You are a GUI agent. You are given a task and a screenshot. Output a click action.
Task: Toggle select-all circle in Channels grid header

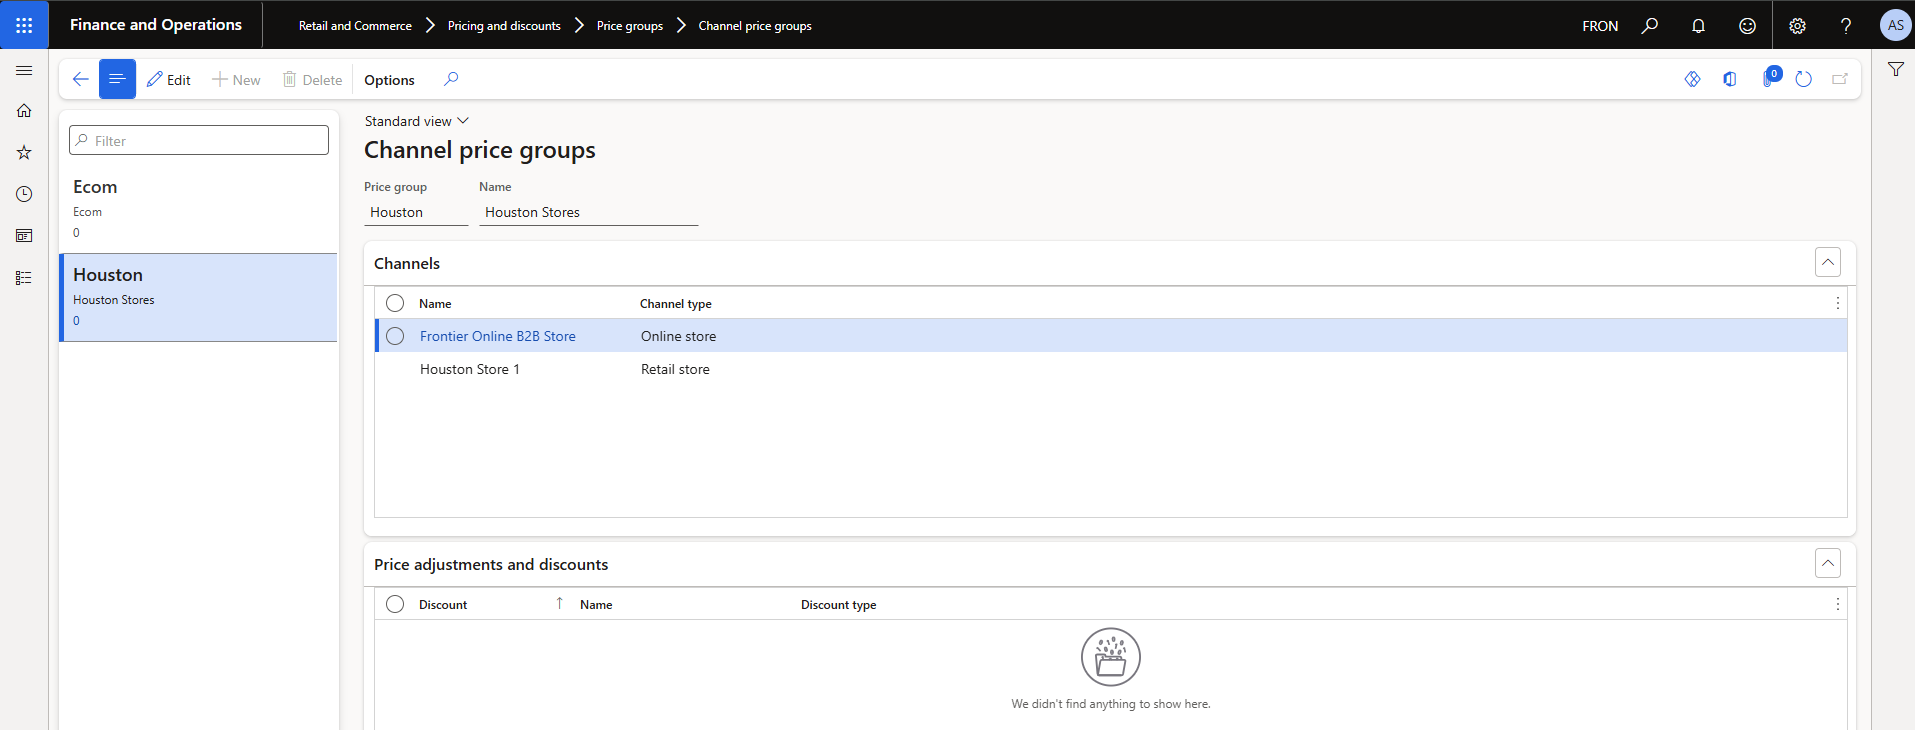(395, 303)
